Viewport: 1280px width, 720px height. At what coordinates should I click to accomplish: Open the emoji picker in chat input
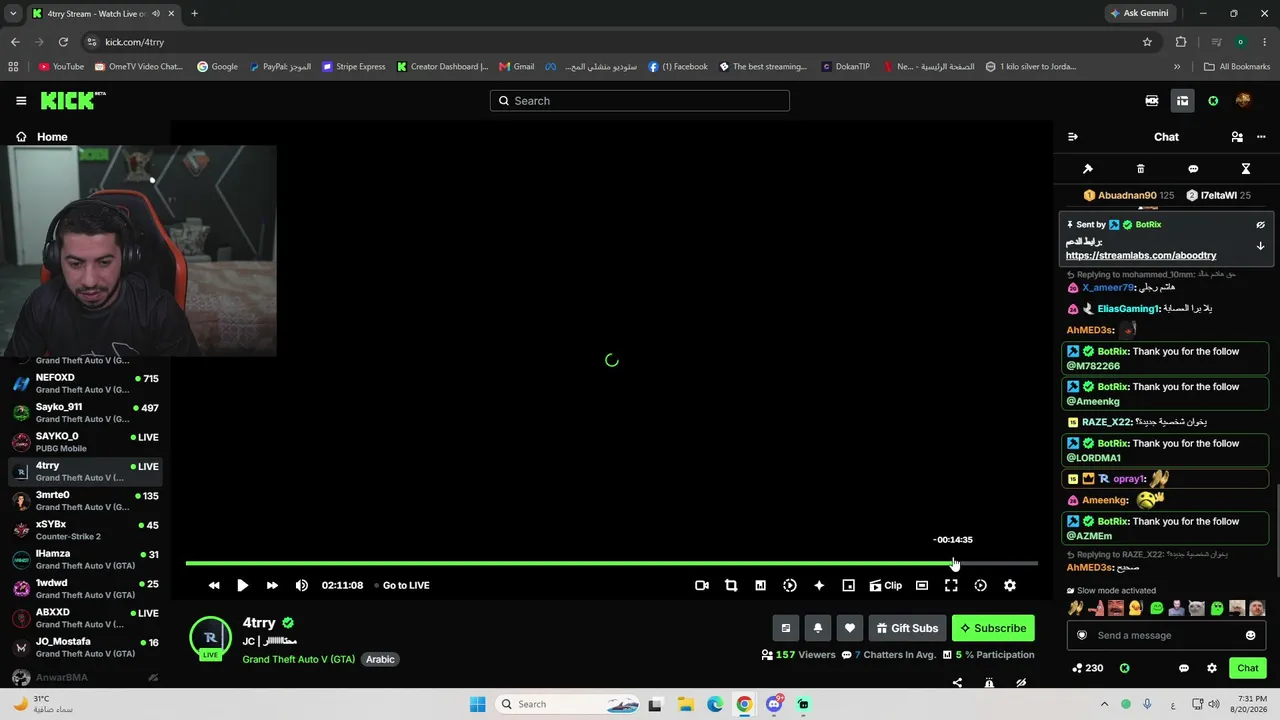click(x=1251, y=635)
